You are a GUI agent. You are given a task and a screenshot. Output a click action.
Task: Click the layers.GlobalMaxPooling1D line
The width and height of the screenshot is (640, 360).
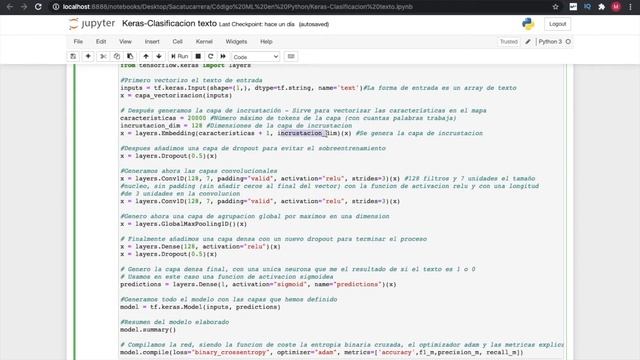click(x=183, y=224)
